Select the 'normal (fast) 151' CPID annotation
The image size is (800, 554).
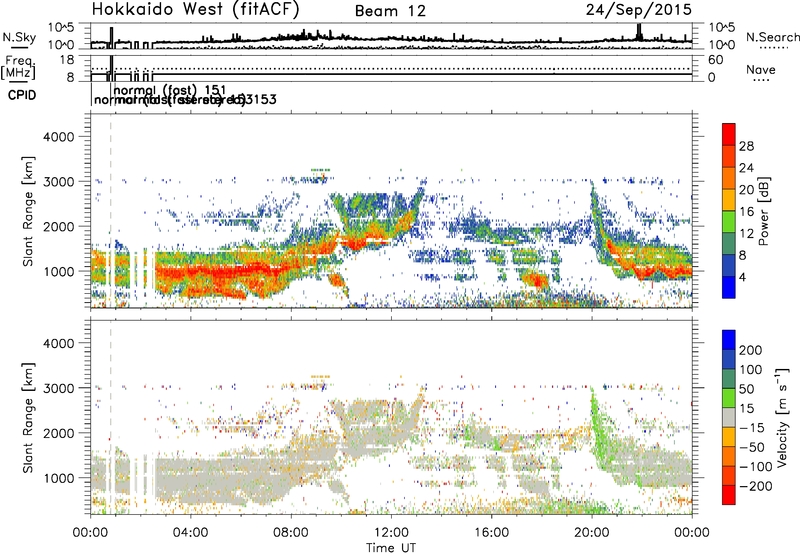(170, 90)
